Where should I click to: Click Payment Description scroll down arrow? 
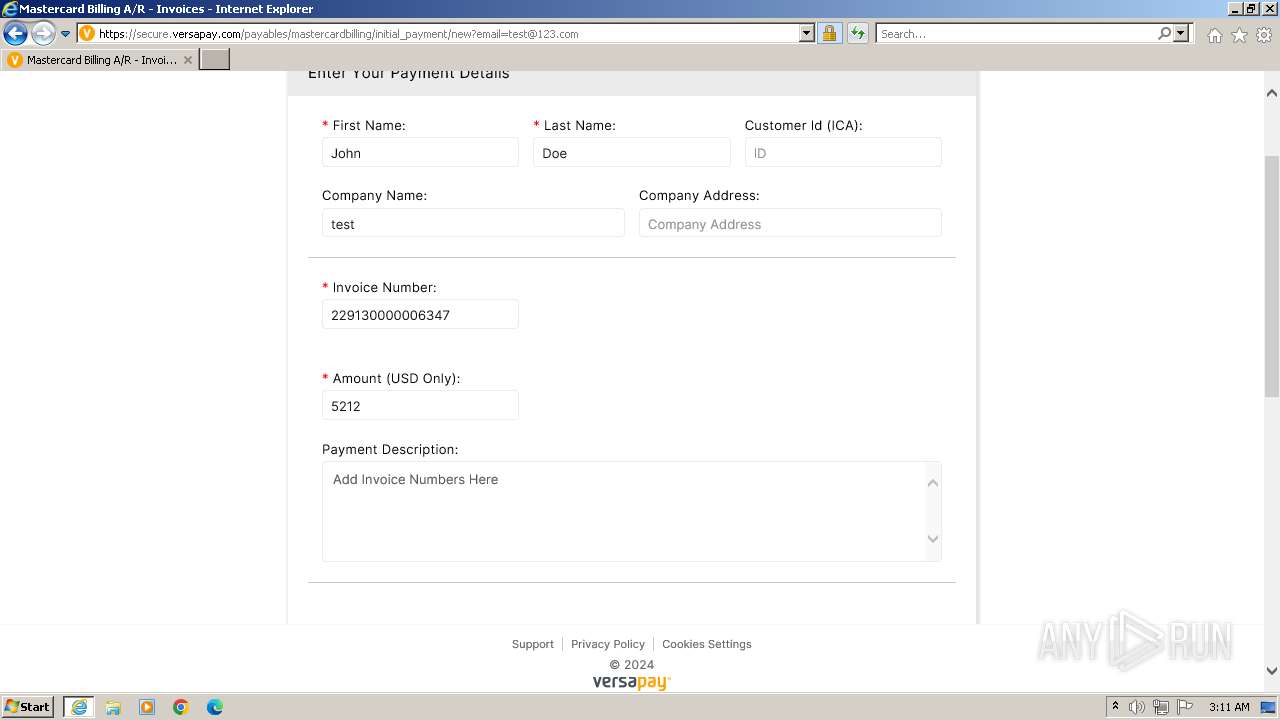pos(933,539)
